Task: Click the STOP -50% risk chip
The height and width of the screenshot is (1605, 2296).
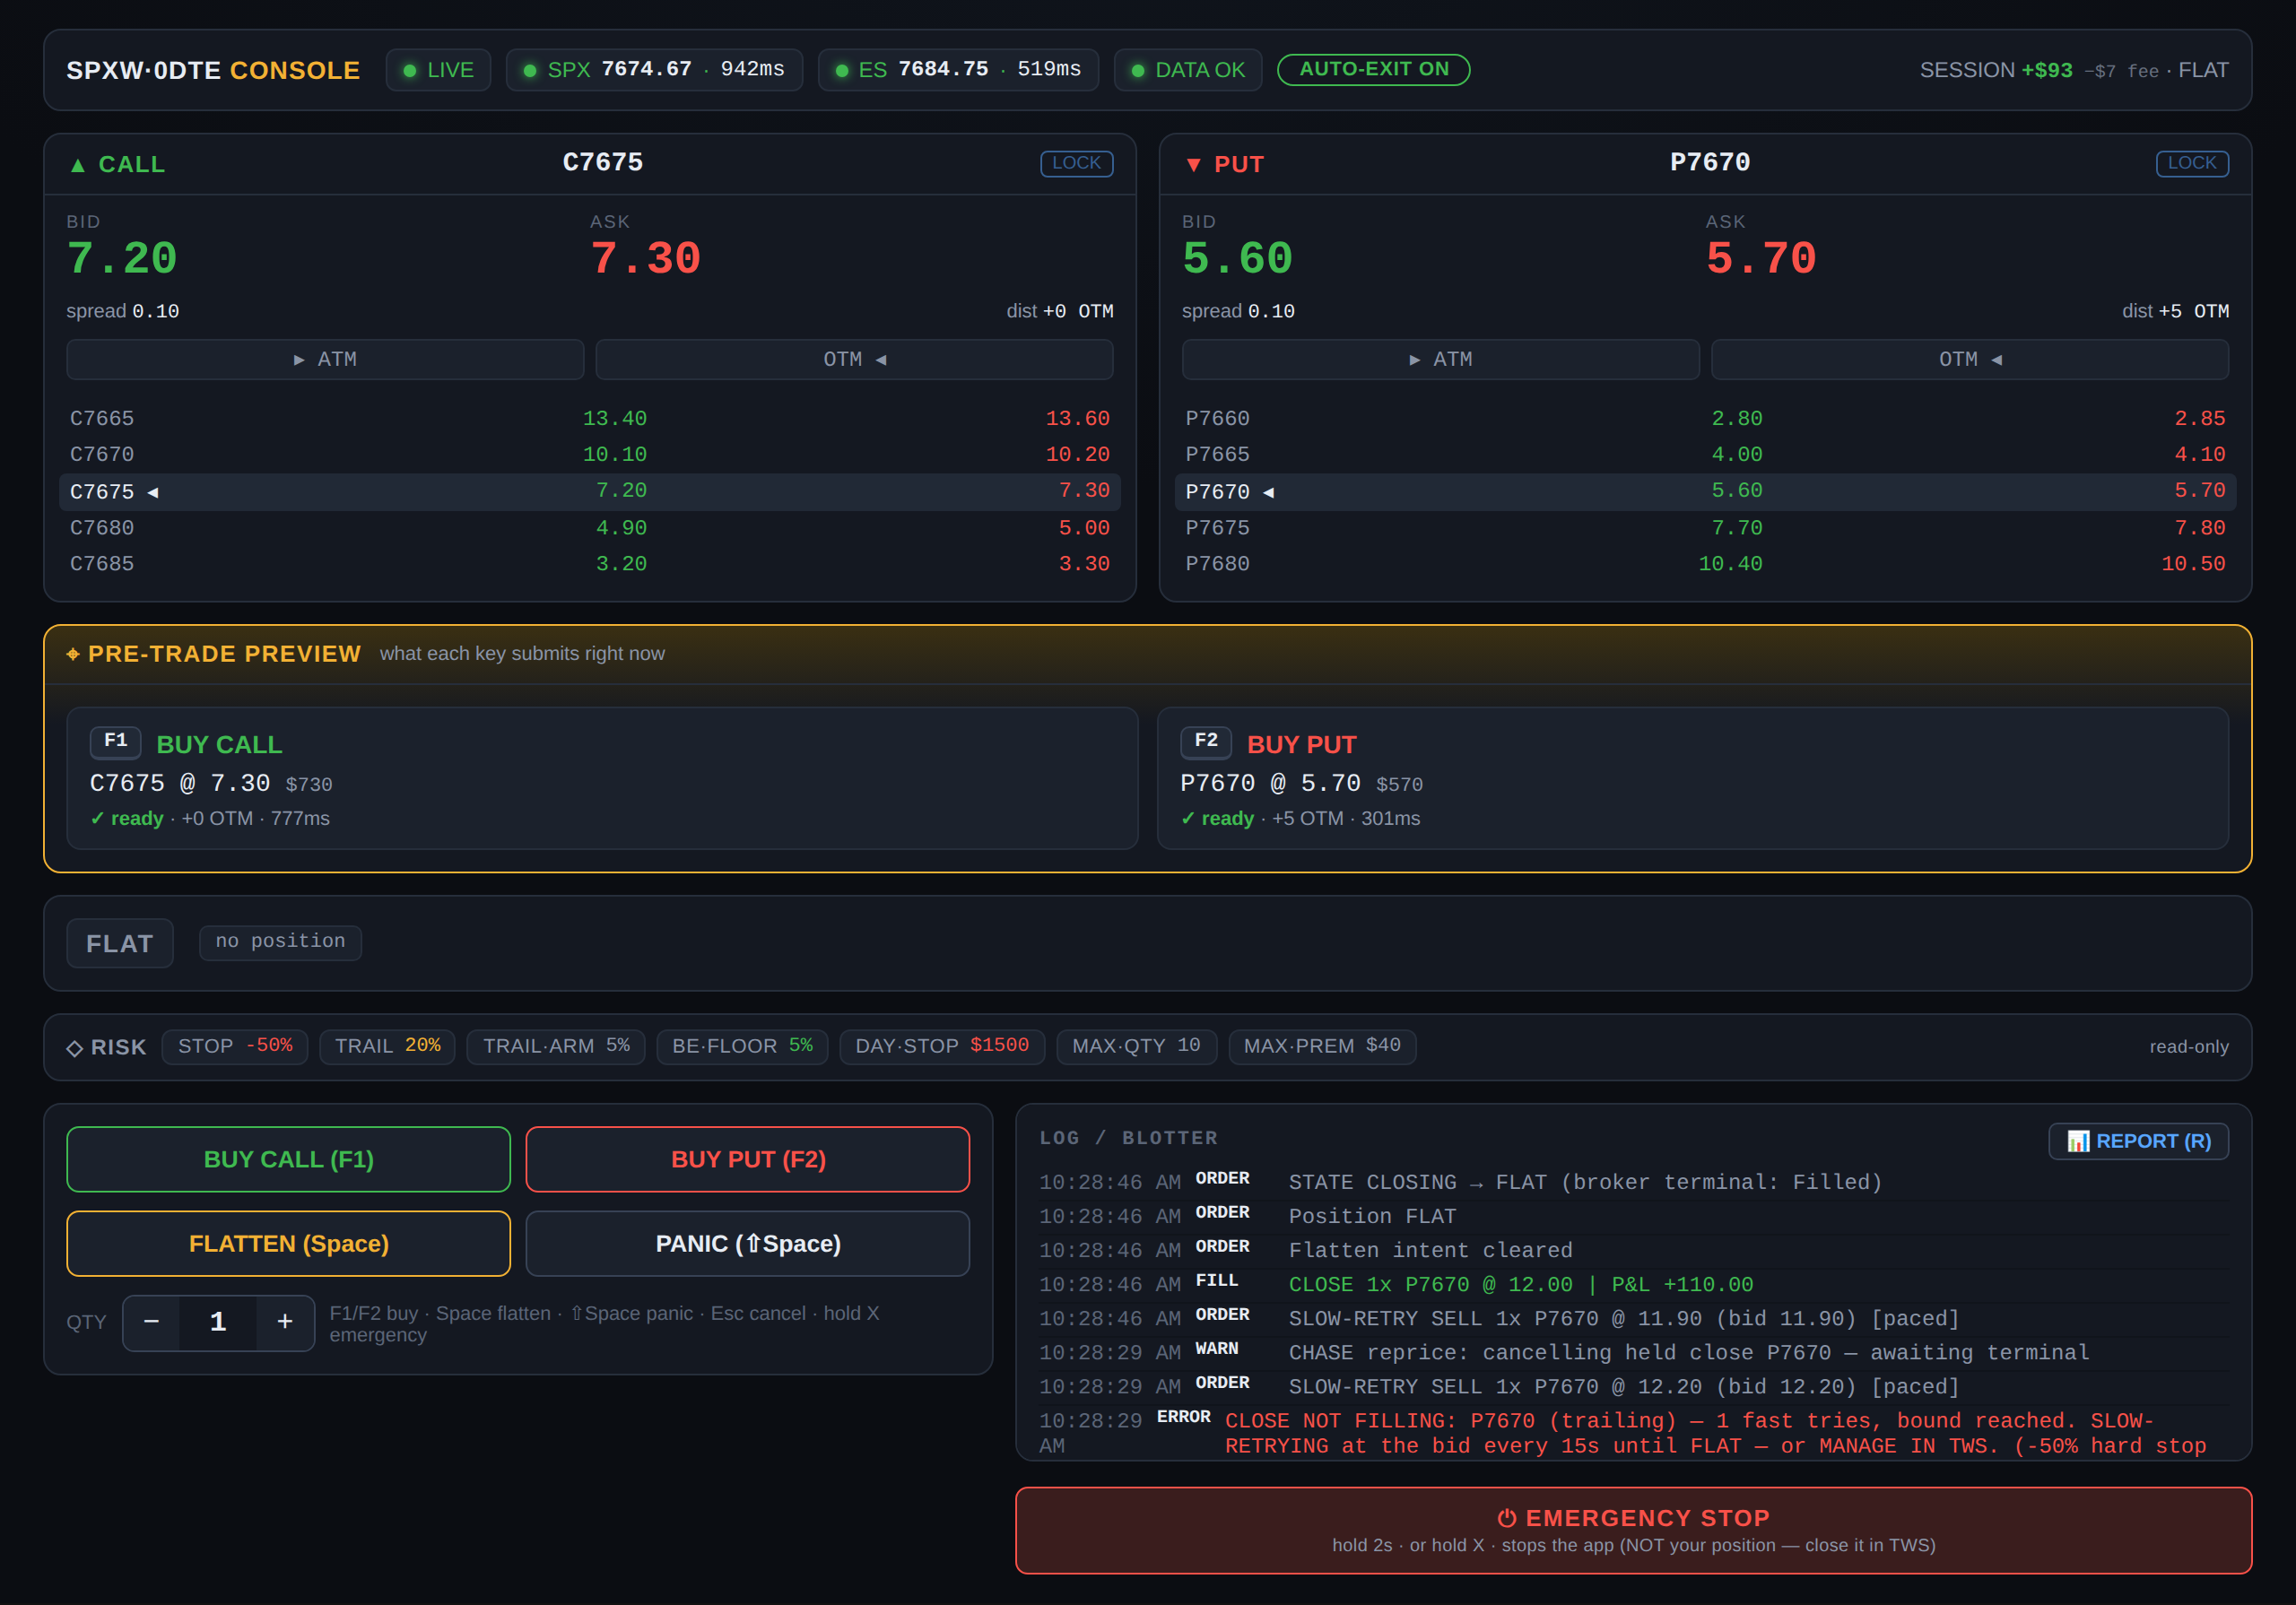Action: [x=235, y=1046]
